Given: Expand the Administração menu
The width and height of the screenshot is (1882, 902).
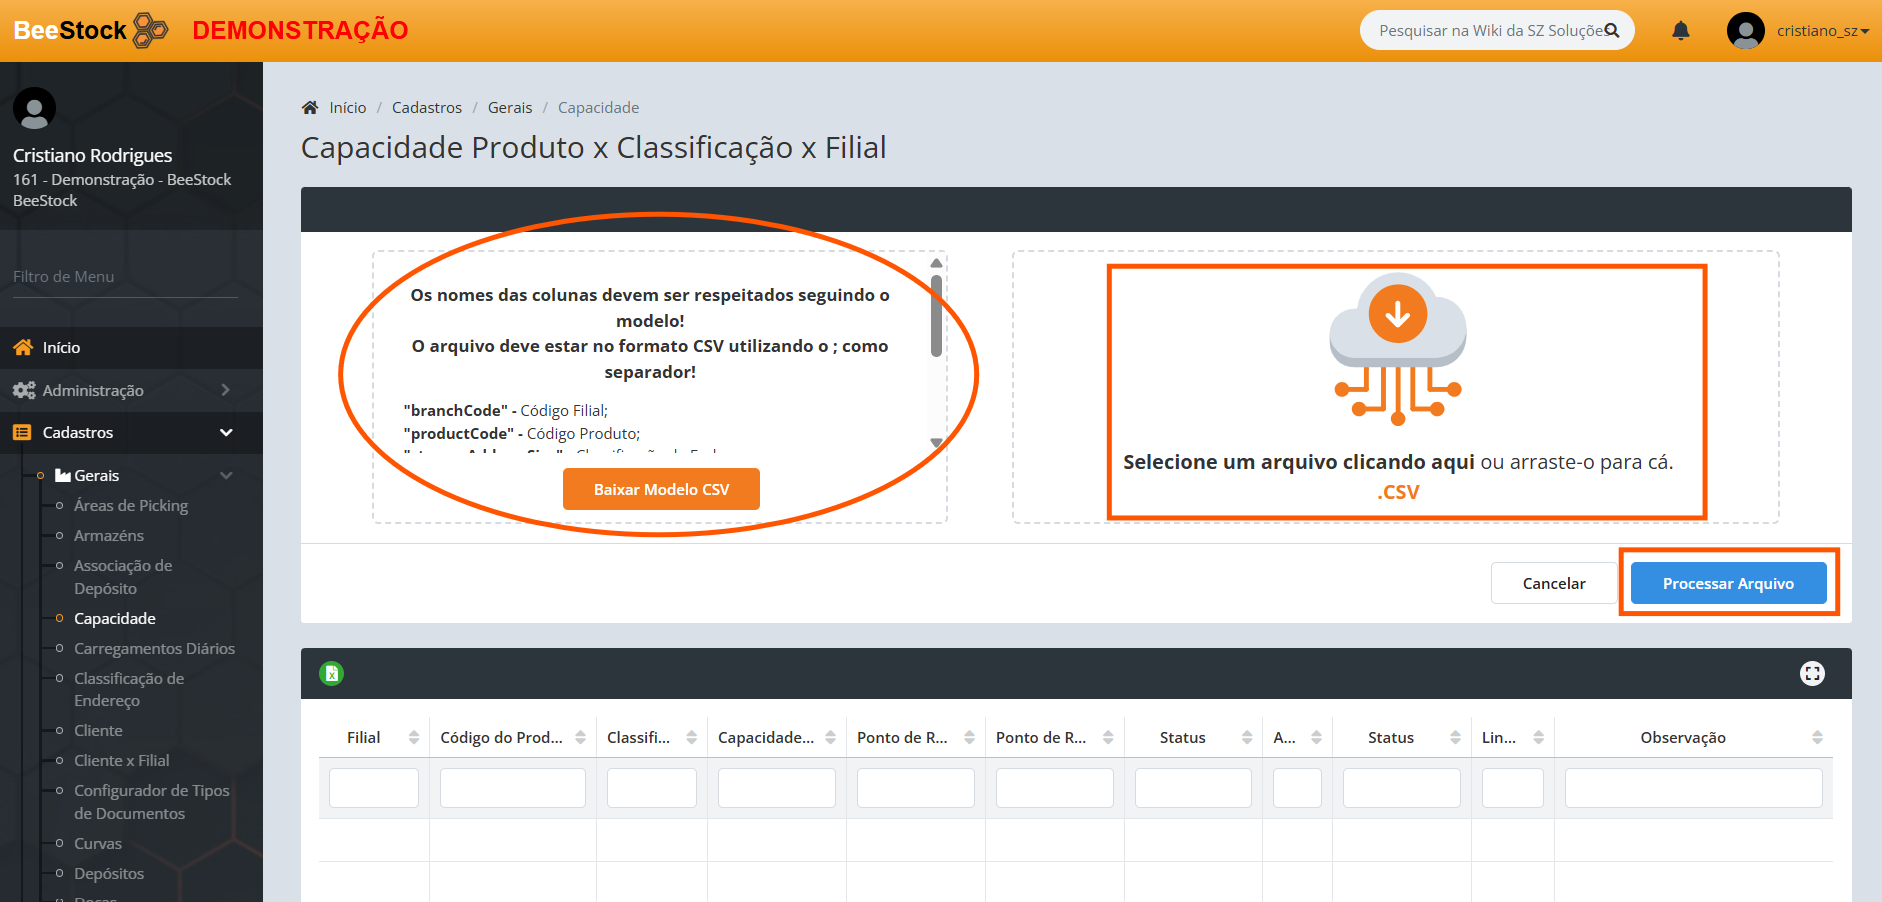Looking at the screenshot, I should (130, 390).
